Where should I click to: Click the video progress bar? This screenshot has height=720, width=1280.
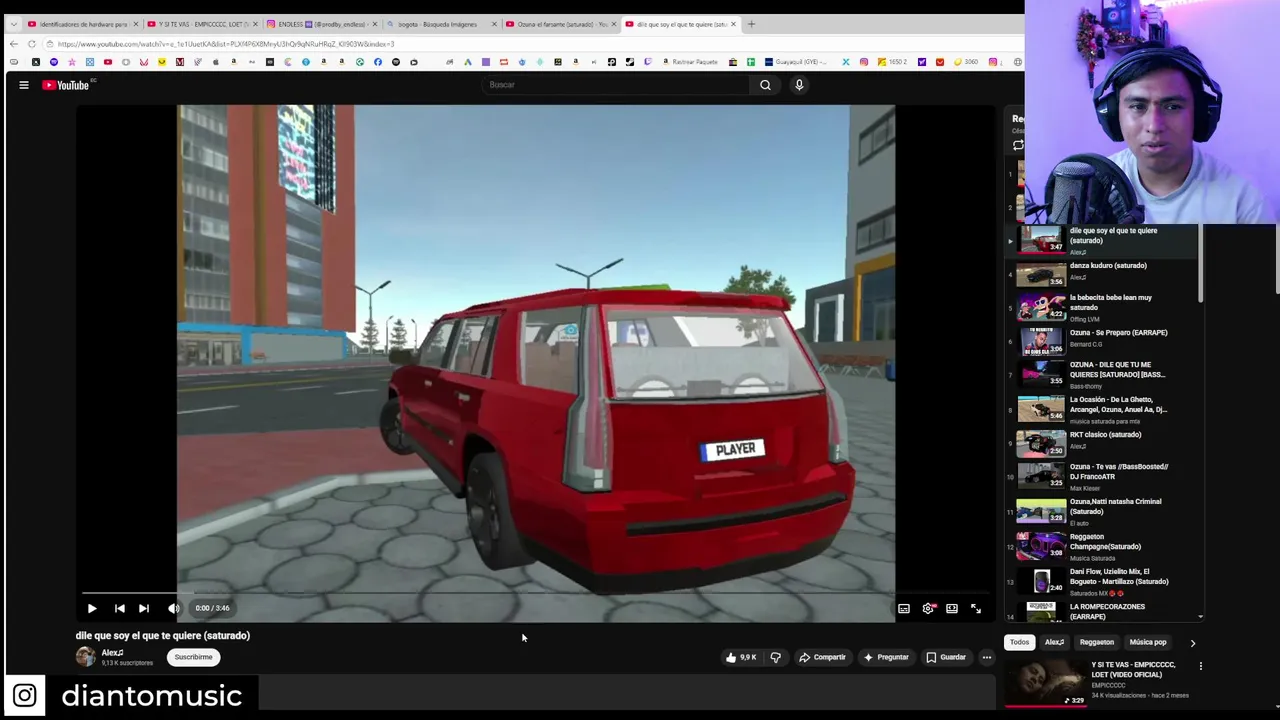click(x=535, y=594)
